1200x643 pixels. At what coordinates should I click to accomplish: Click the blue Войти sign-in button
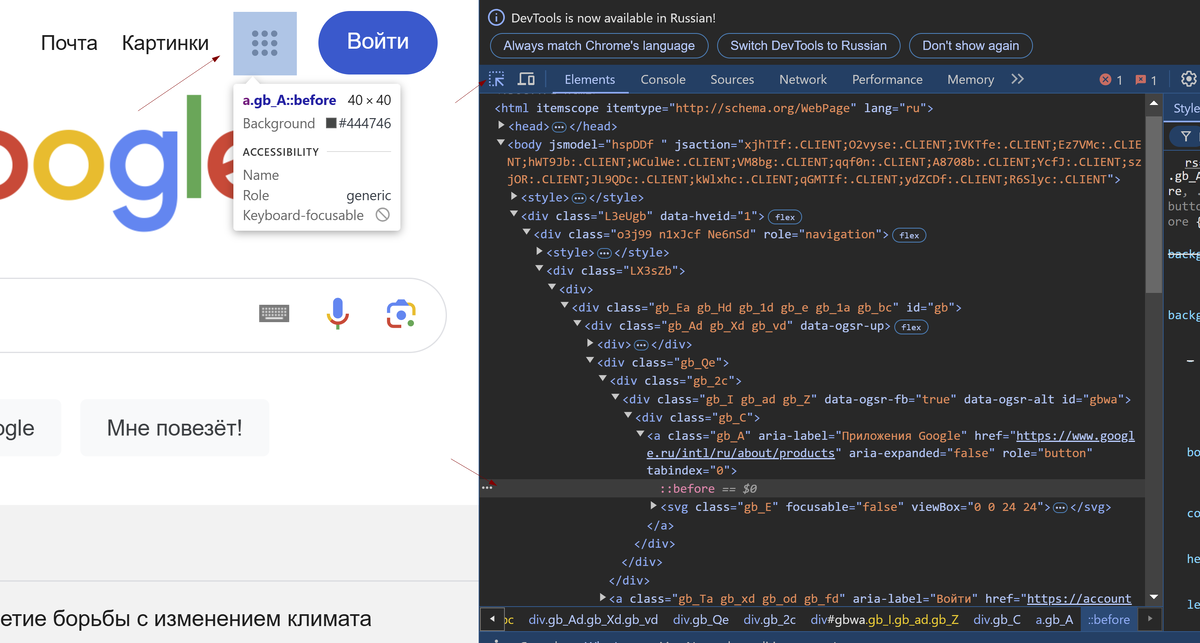[378, 43]
